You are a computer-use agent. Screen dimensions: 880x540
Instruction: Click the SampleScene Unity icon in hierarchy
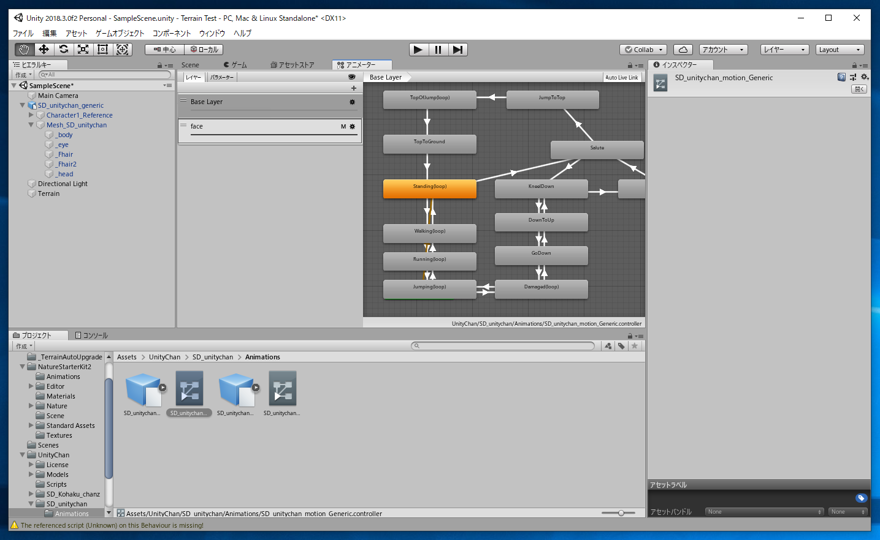coord(24,85)
